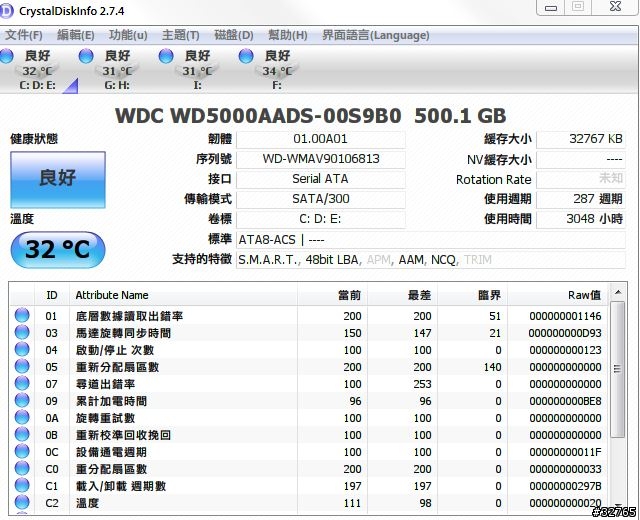This screenshot has width=640, height=520.
Task: Click status icon for attribute C0
Action: [22, 469]
